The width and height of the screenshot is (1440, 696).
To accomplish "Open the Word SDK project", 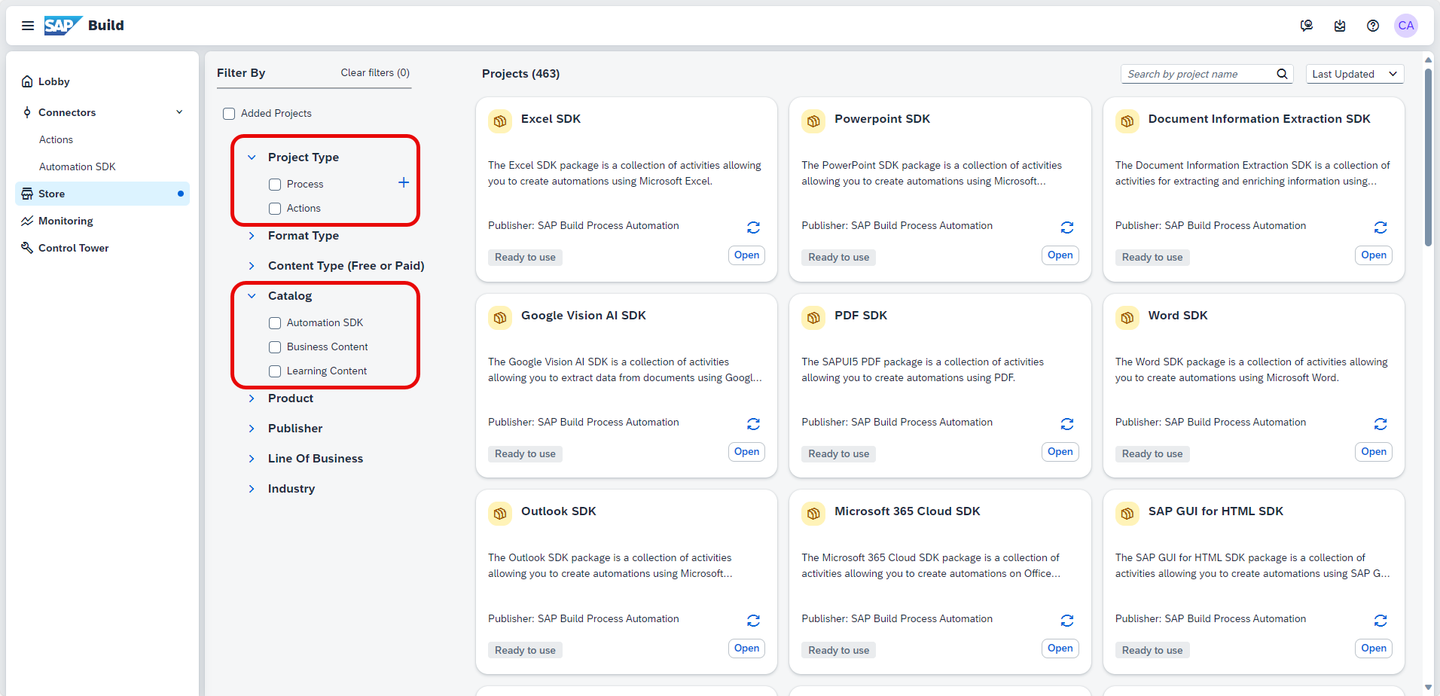I will [x=1374, y=452].
